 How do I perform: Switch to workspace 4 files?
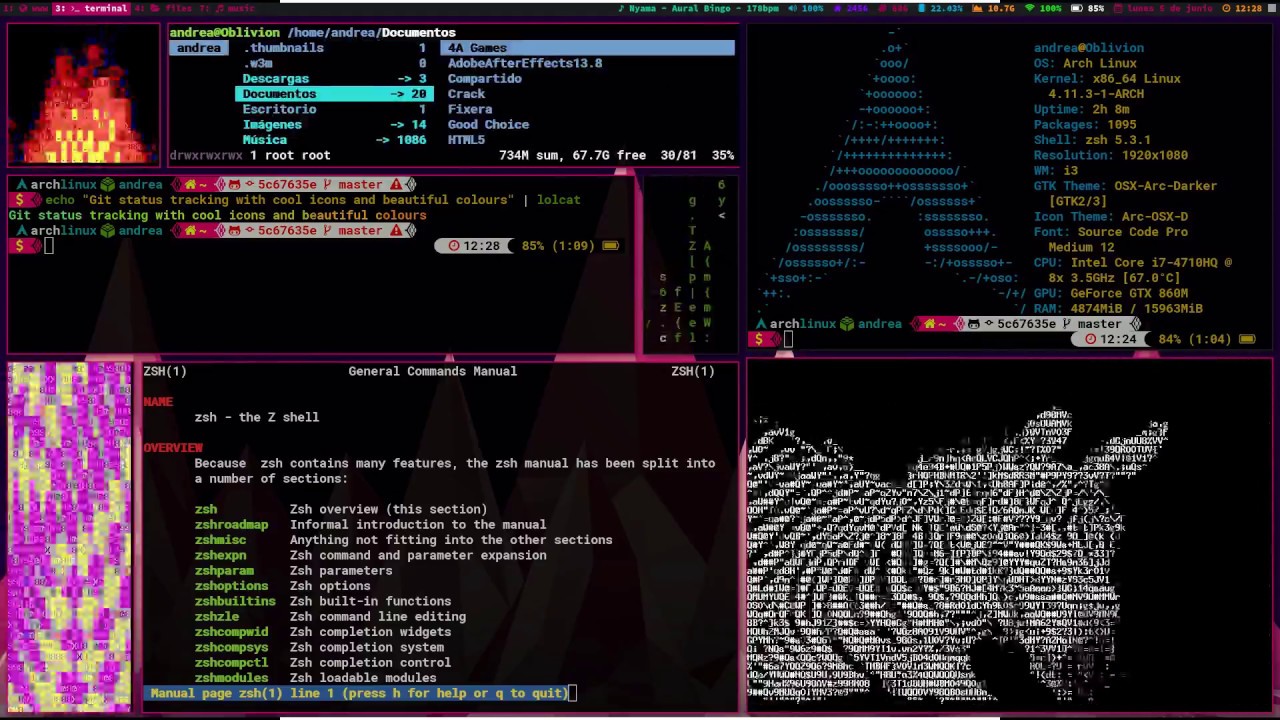point(163,8)
